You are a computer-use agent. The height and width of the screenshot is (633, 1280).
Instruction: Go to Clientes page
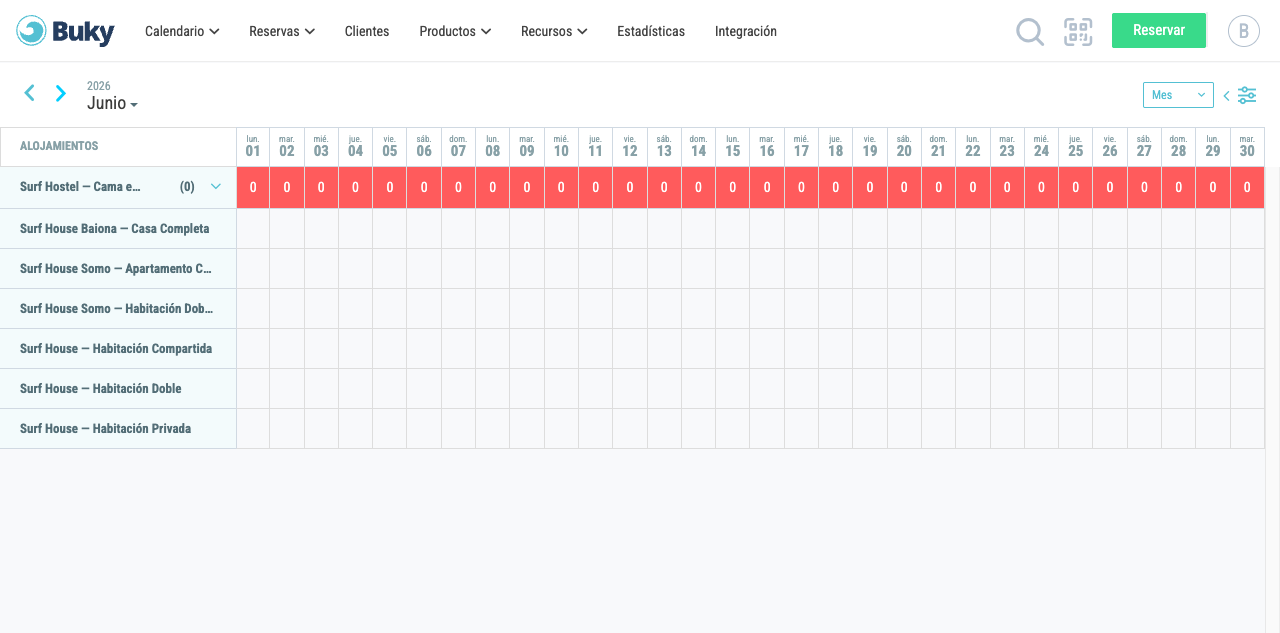point(367,31)
